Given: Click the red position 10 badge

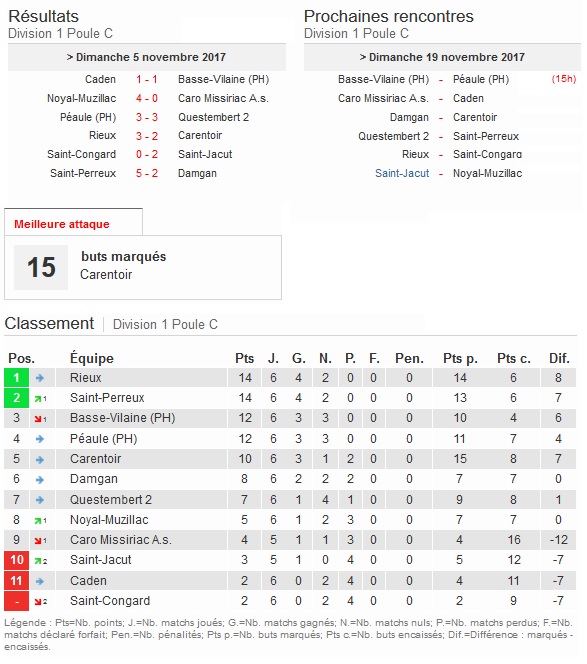Looking at the screenshot, I should point(17,560).
